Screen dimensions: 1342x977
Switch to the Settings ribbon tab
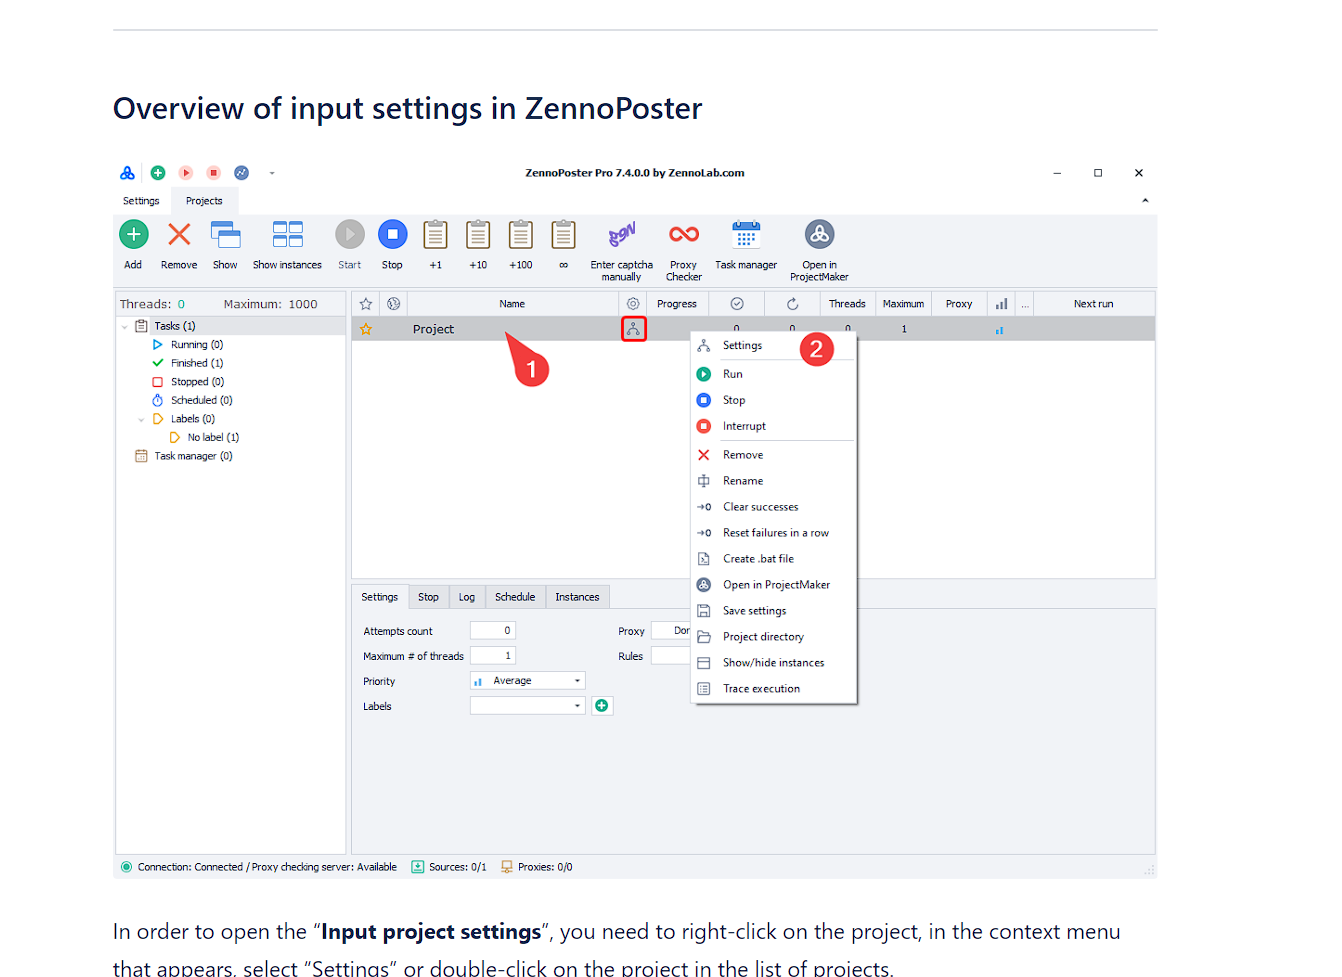(141, 201)
